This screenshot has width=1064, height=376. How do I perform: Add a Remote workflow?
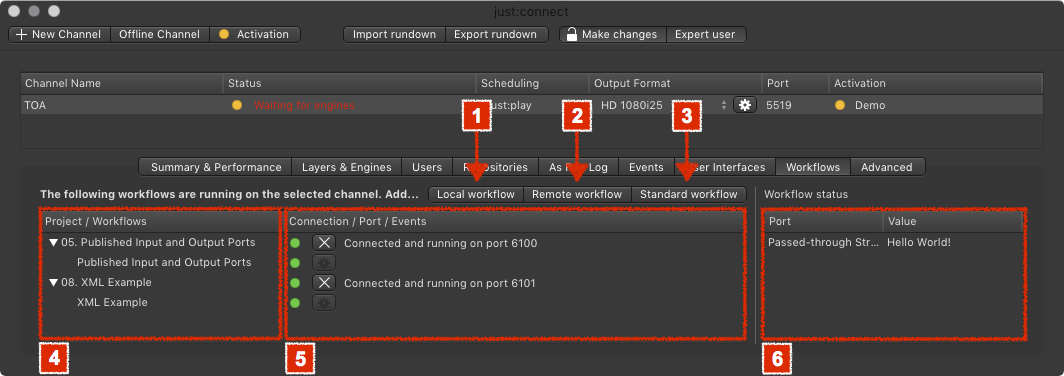tap(577, 194)
